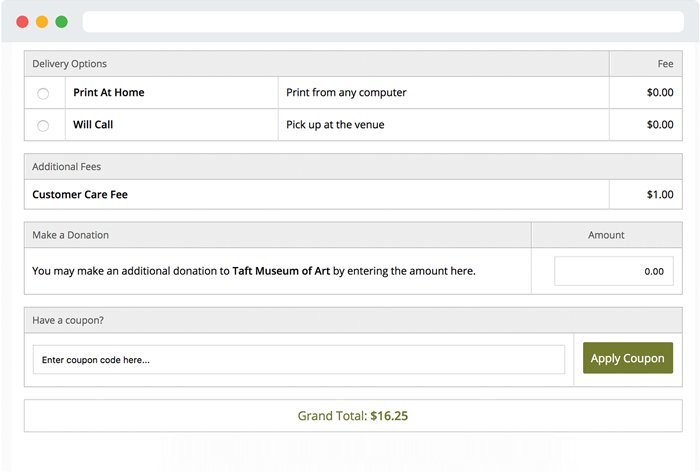Click the Apply Coupon button
Viewport: 700px width, 472px height.
pos(627,358)
